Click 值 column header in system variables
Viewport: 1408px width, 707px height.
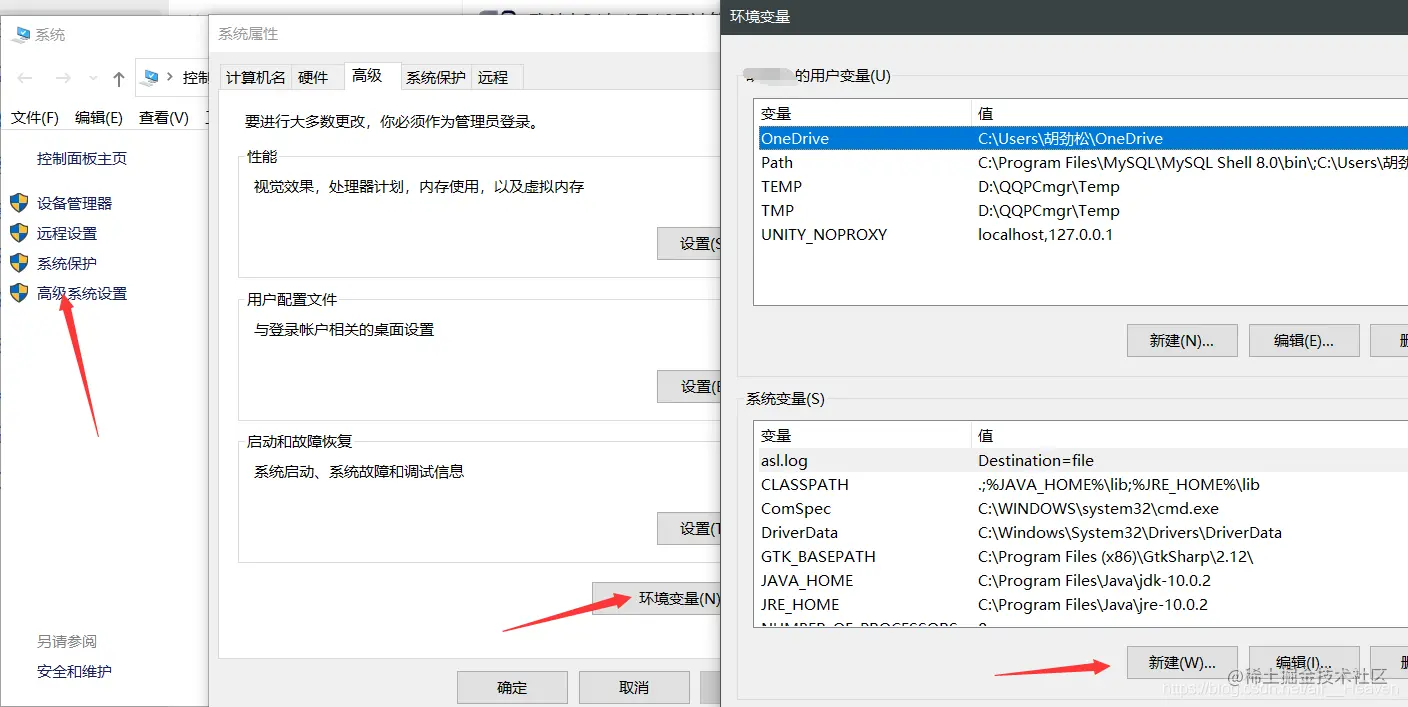[1190, 435]
